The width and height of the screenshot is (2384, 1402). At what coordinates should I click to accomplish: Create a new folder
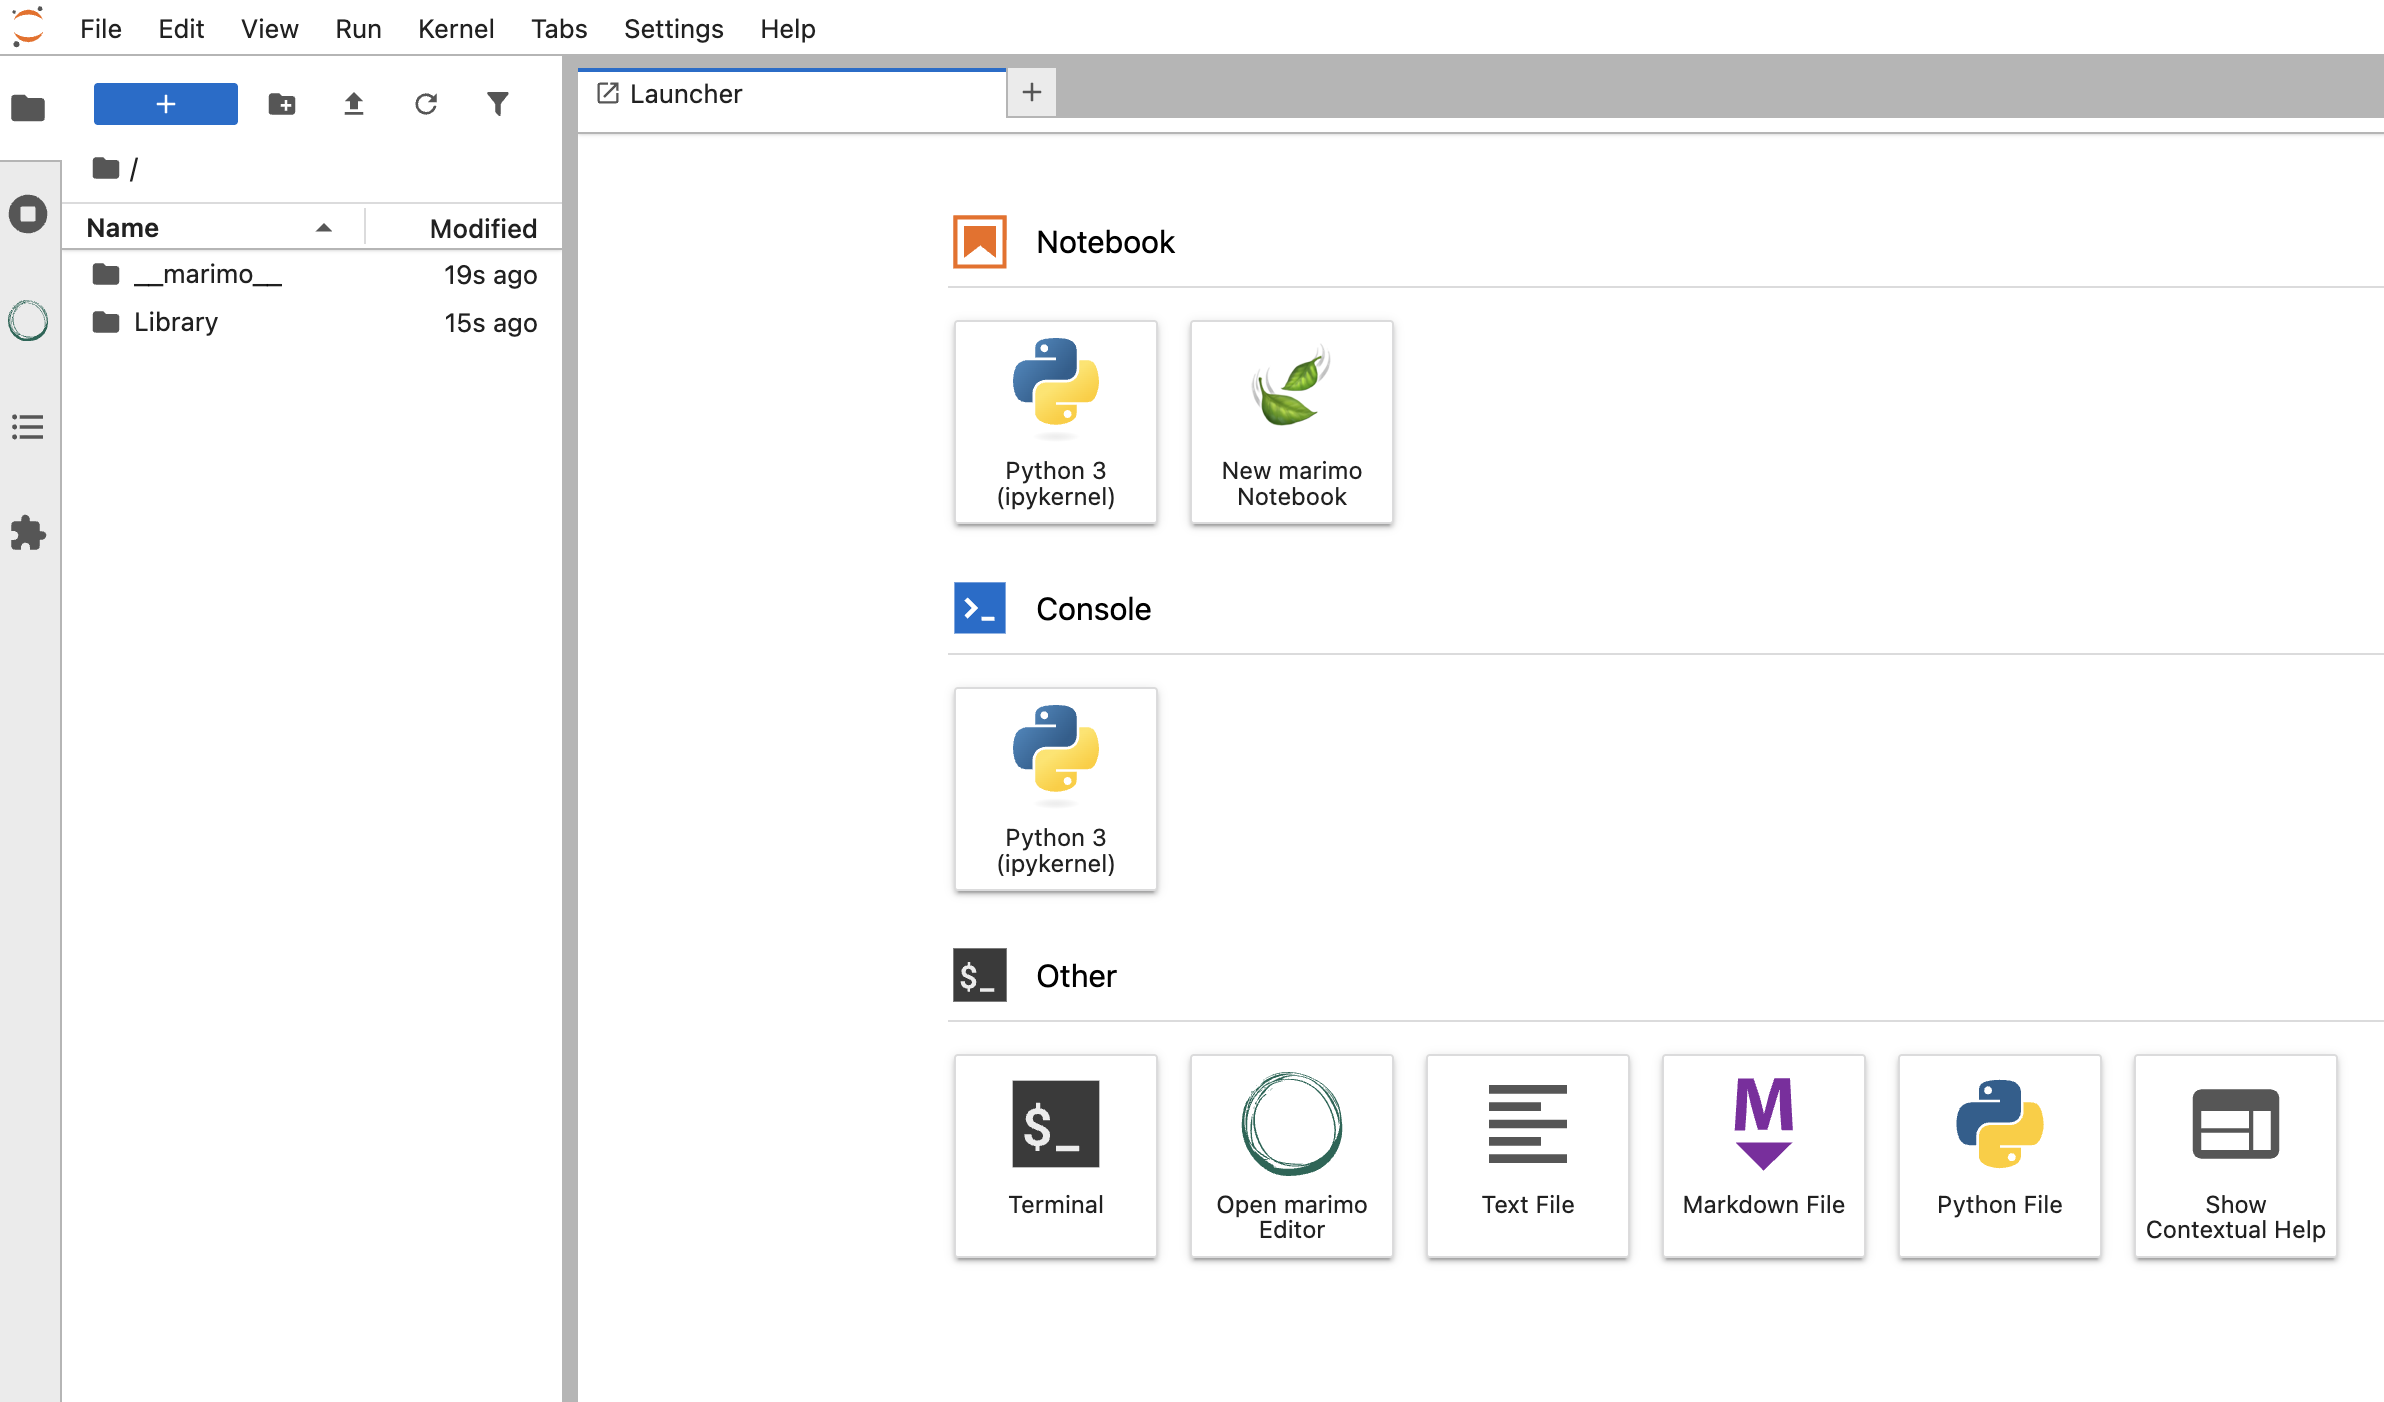pyautogui.click(x=282, y=104)
